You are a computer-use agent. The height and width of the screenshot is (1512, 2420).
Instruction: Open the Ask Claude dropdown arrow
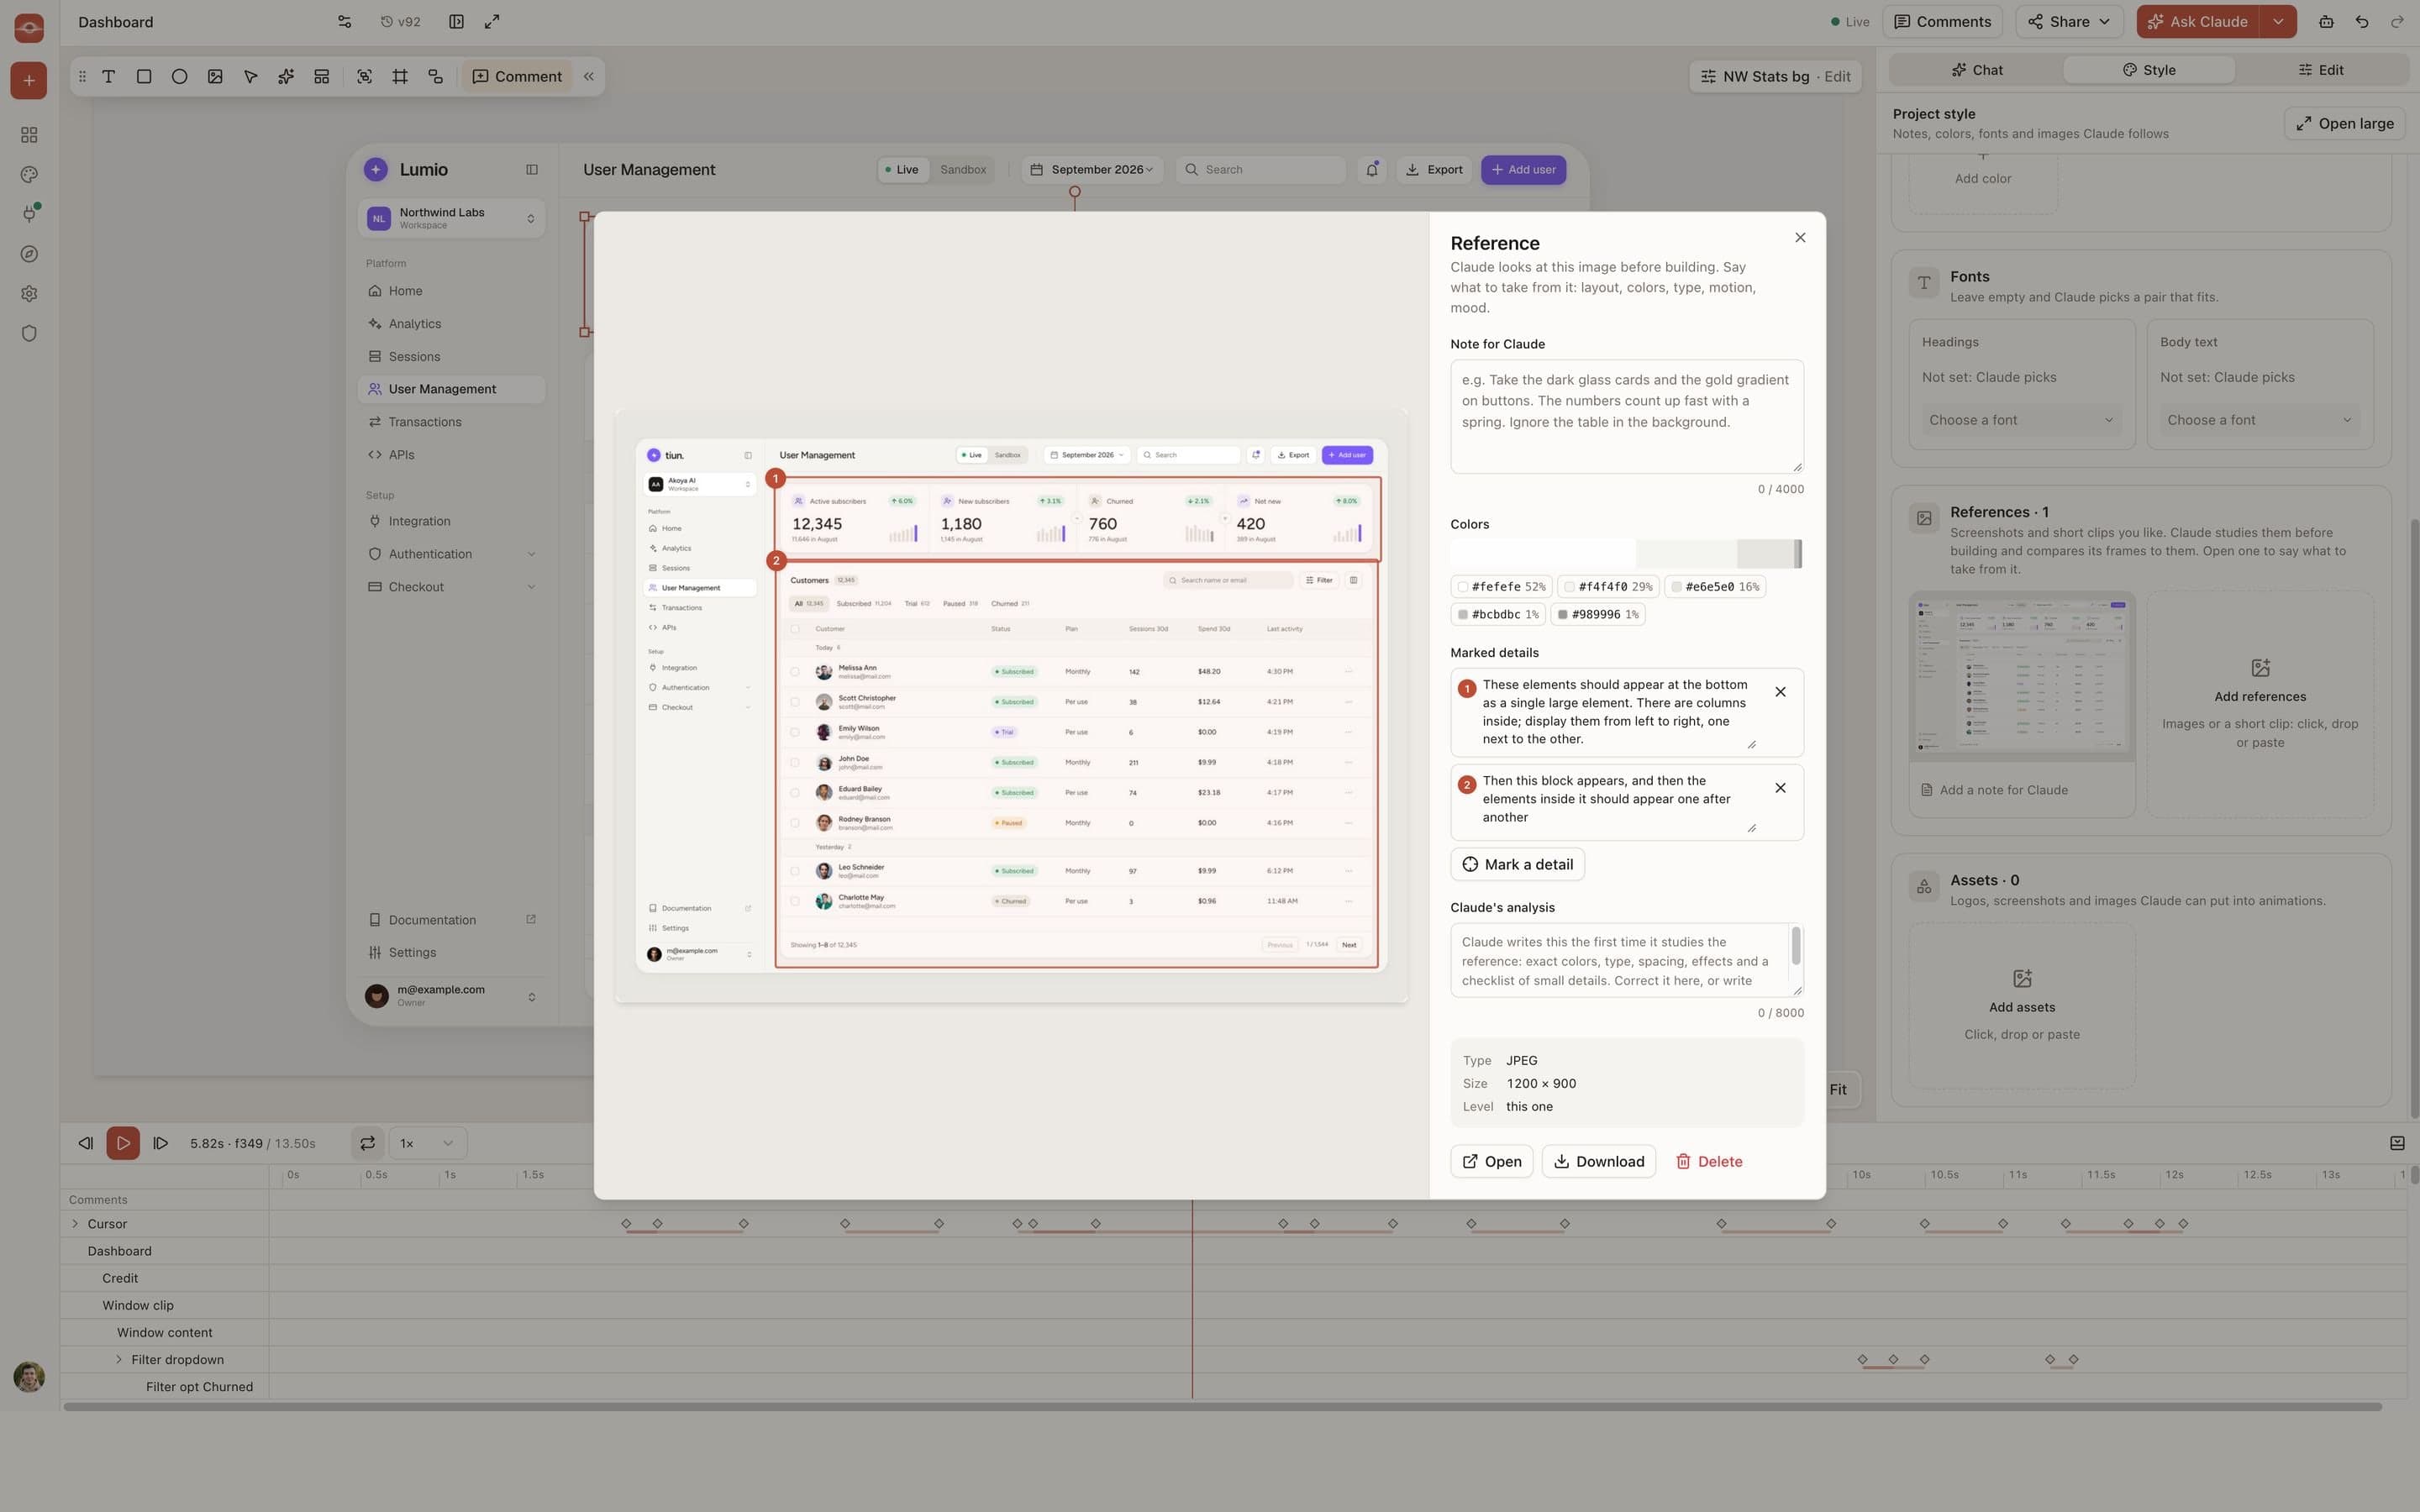coord(2278,22)
